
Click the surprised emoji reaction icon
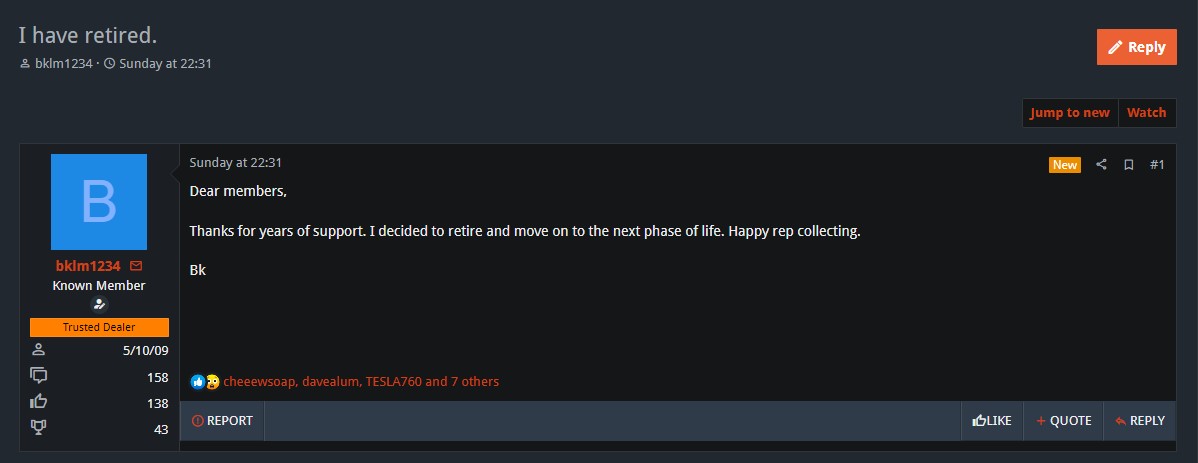(212, 381)
